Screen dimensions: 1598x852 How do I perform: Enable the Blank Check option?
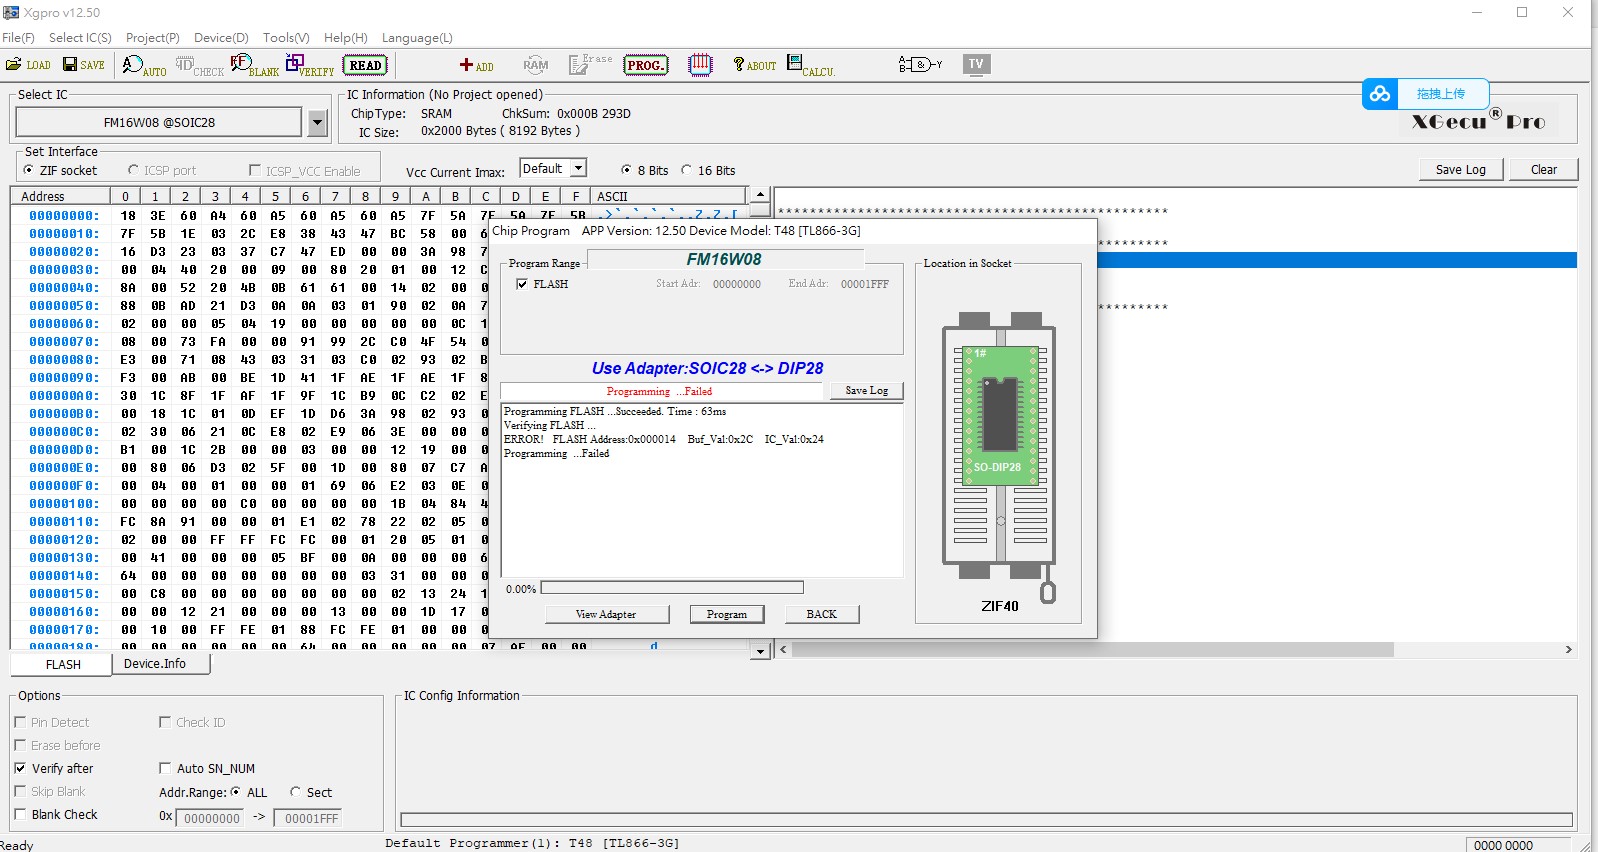click(x=20, y=814)
